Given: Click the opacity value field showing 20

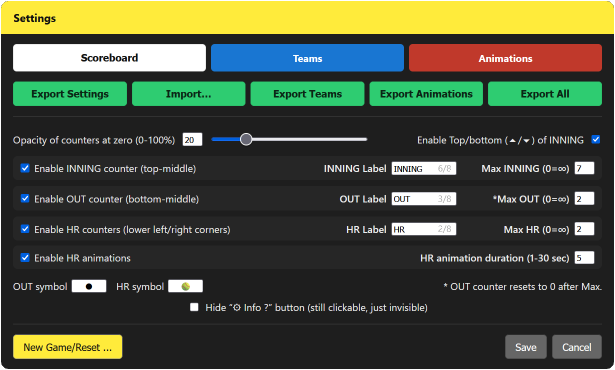Looking at the screenshot, I should tap(192, 140).
